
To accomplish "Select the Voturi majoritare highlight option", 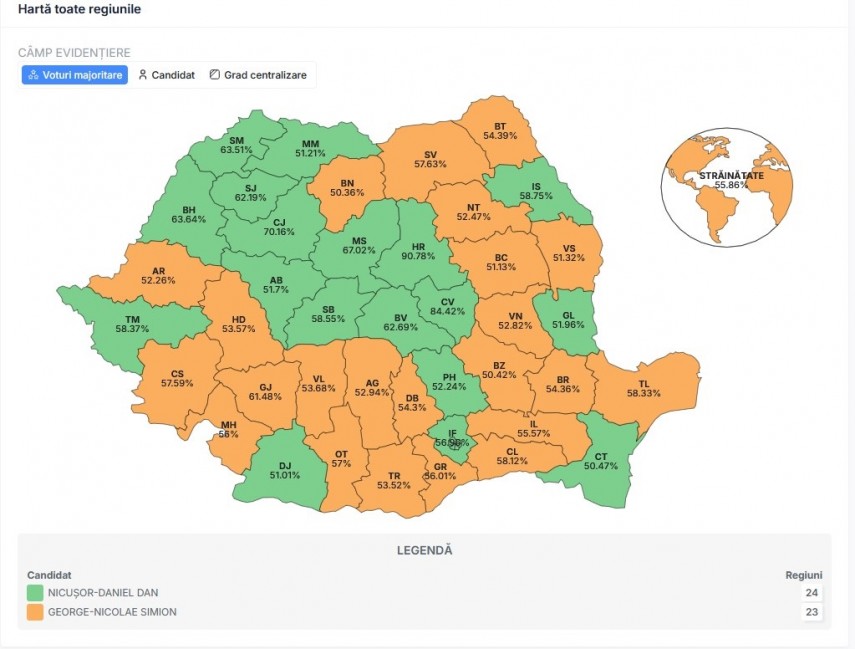I will (x=75, y=75).
